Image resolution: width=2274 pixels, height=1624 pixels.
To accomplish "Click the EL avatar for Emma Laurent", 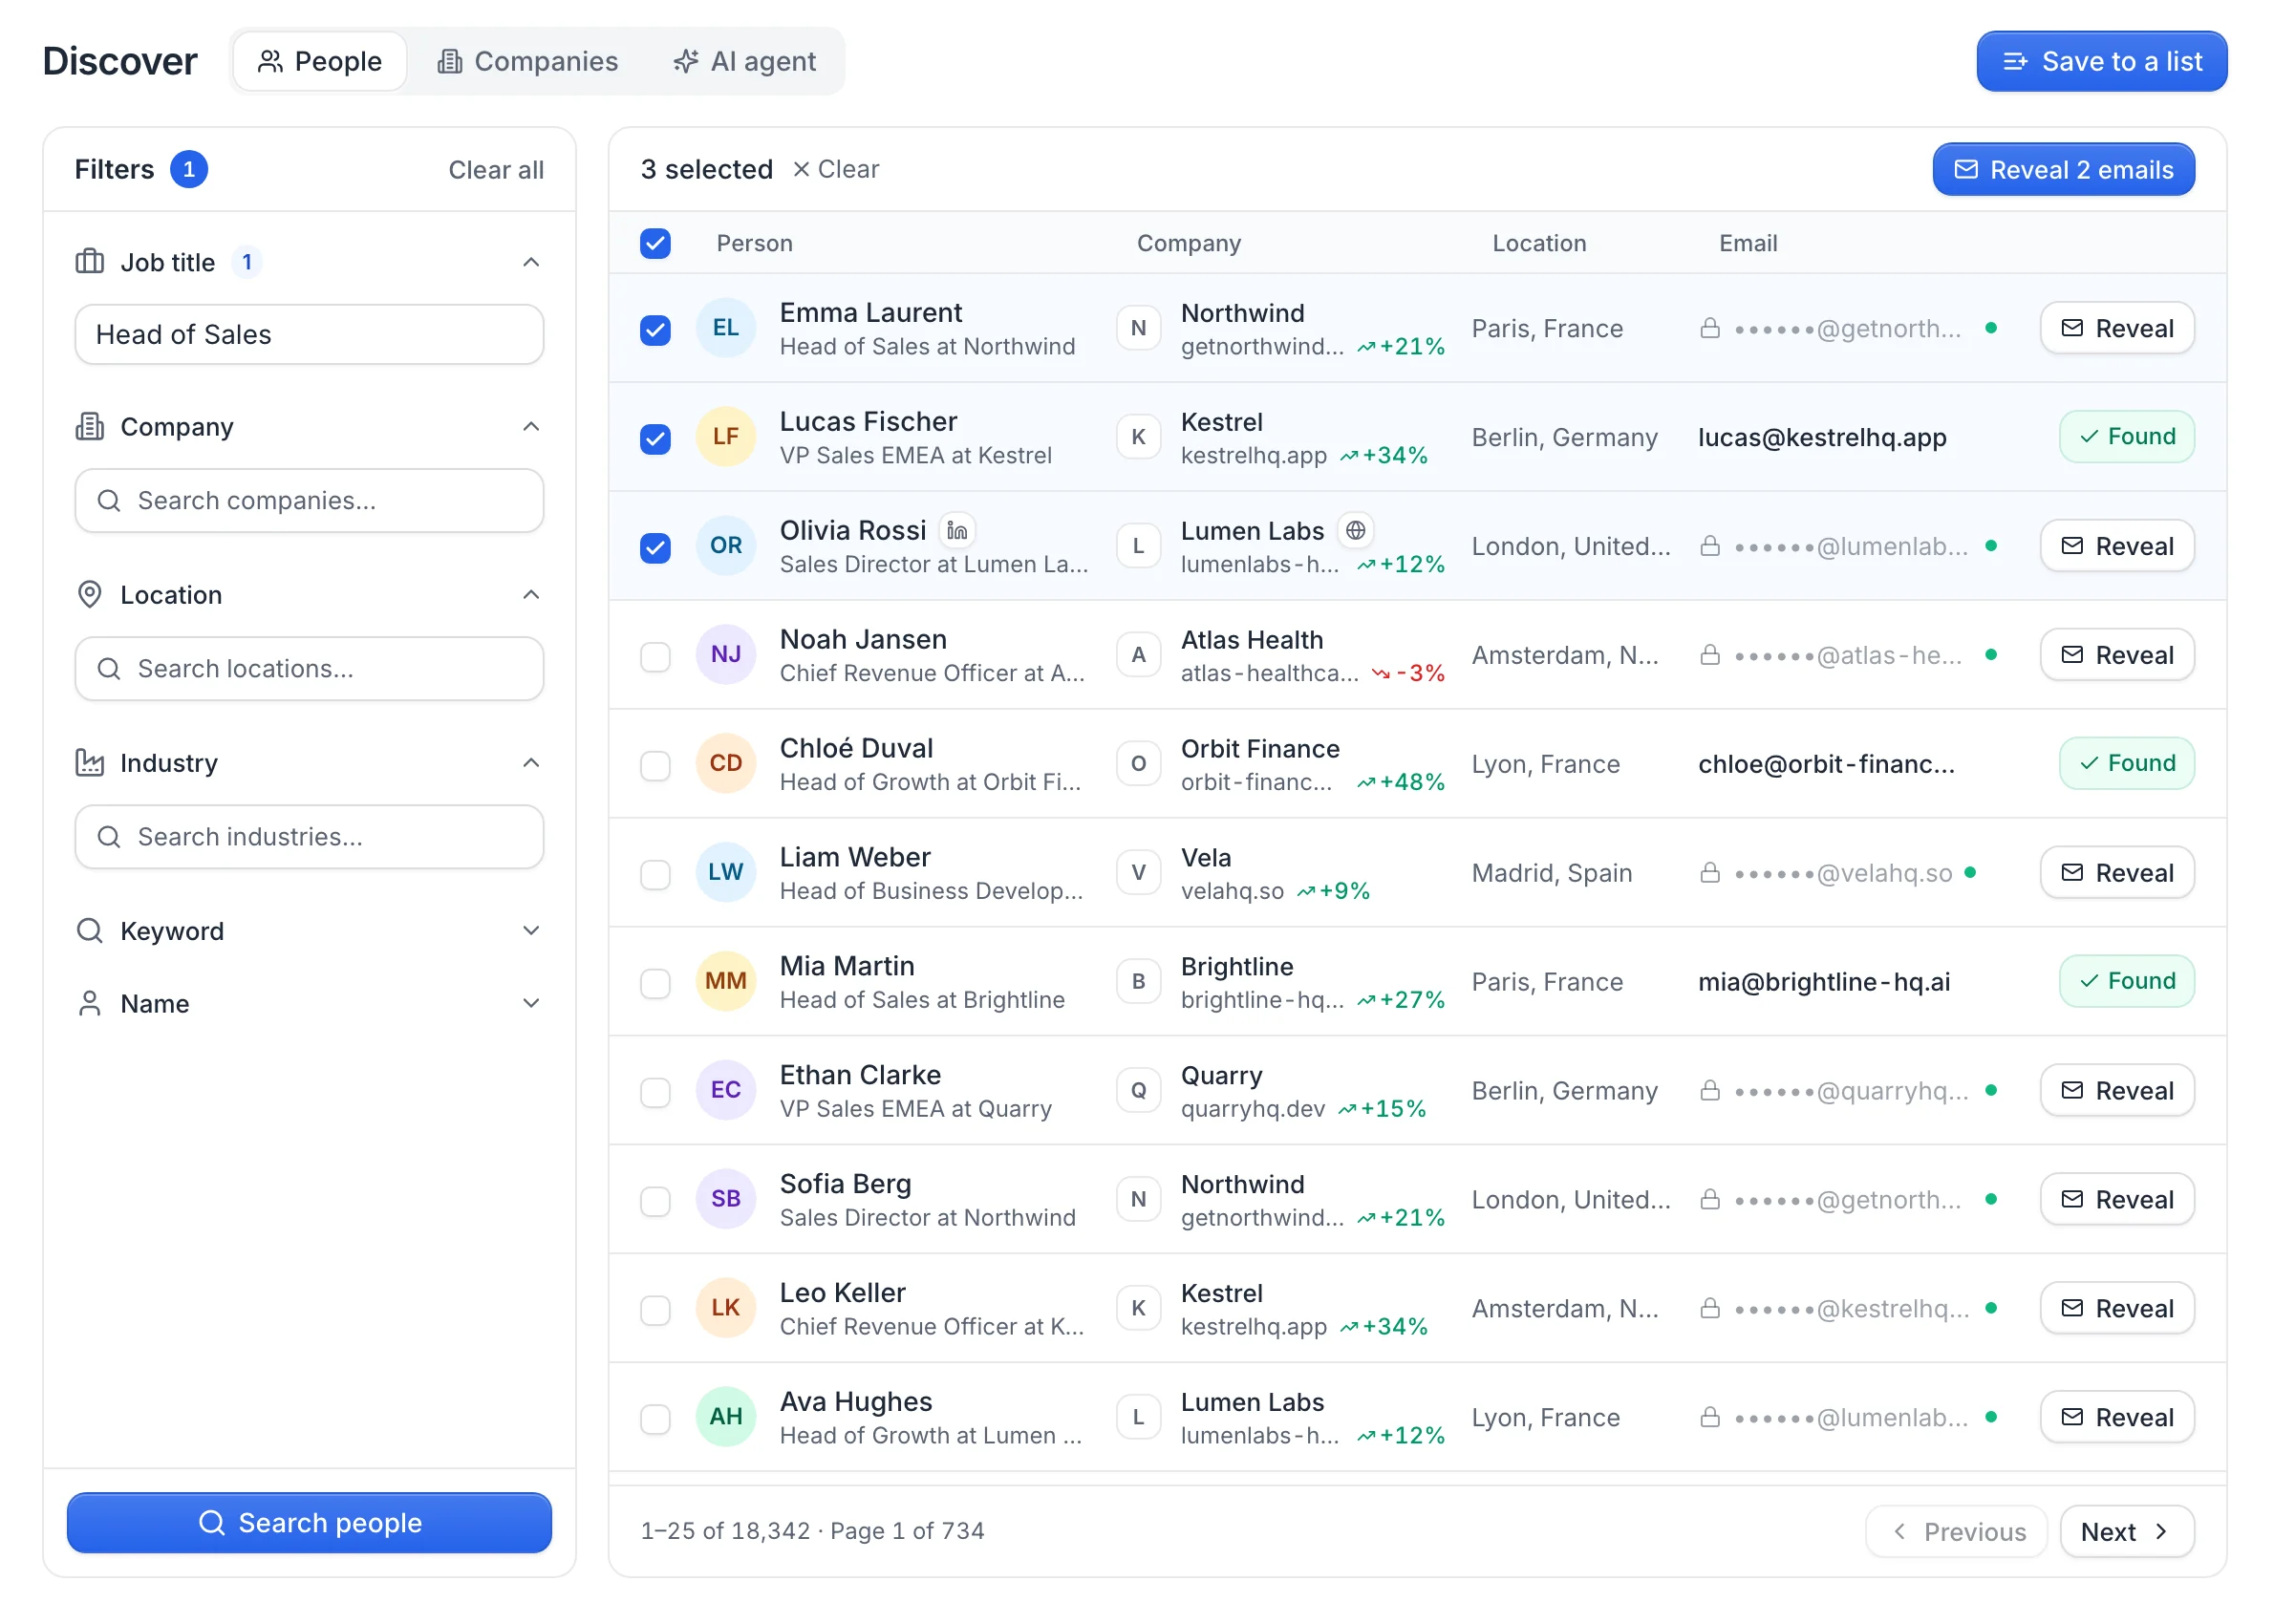I will [x=725, y=328].
